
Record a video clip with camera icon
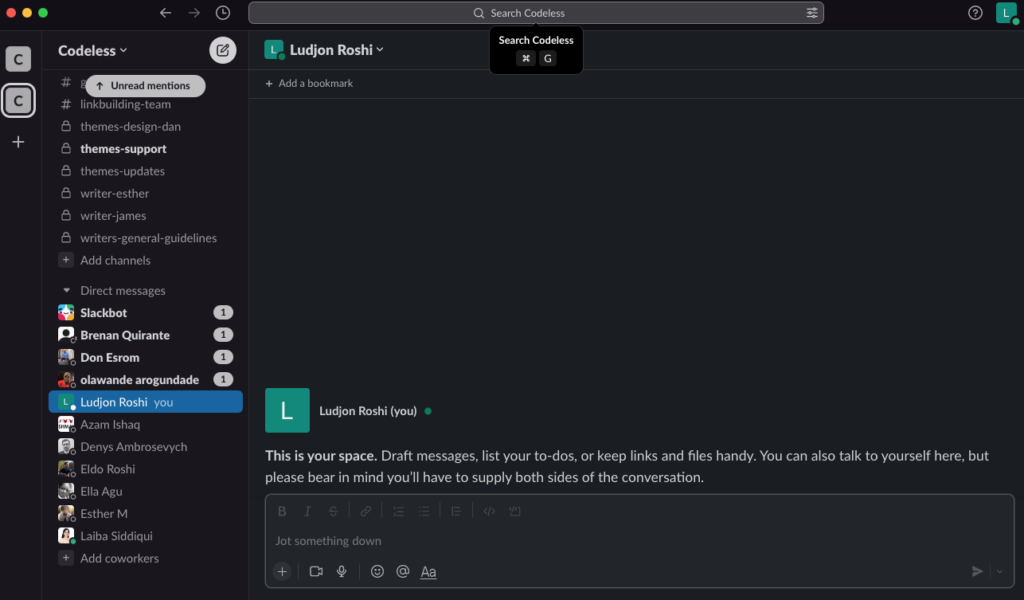316,572
